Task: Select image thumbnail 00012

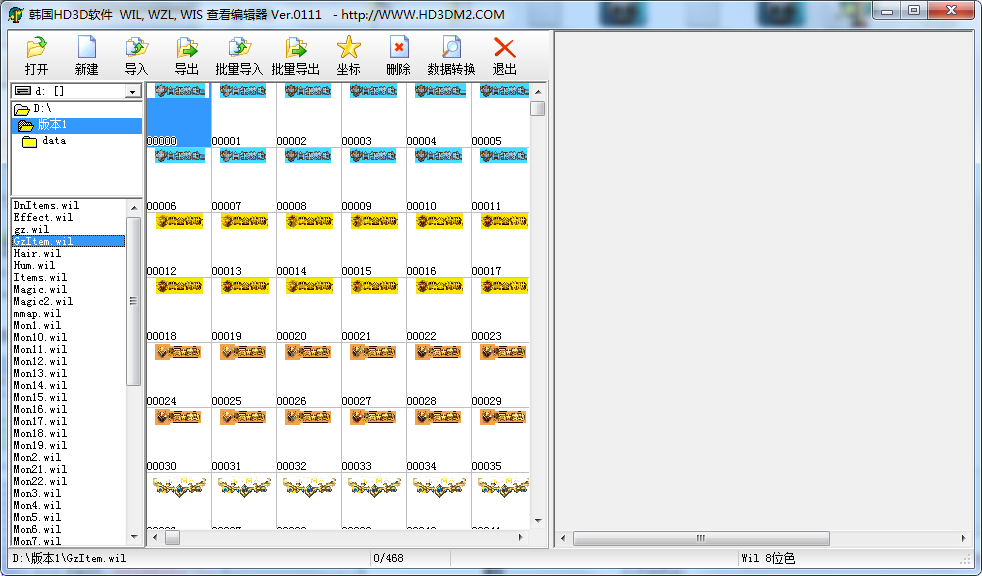Action: pos(178,245)
